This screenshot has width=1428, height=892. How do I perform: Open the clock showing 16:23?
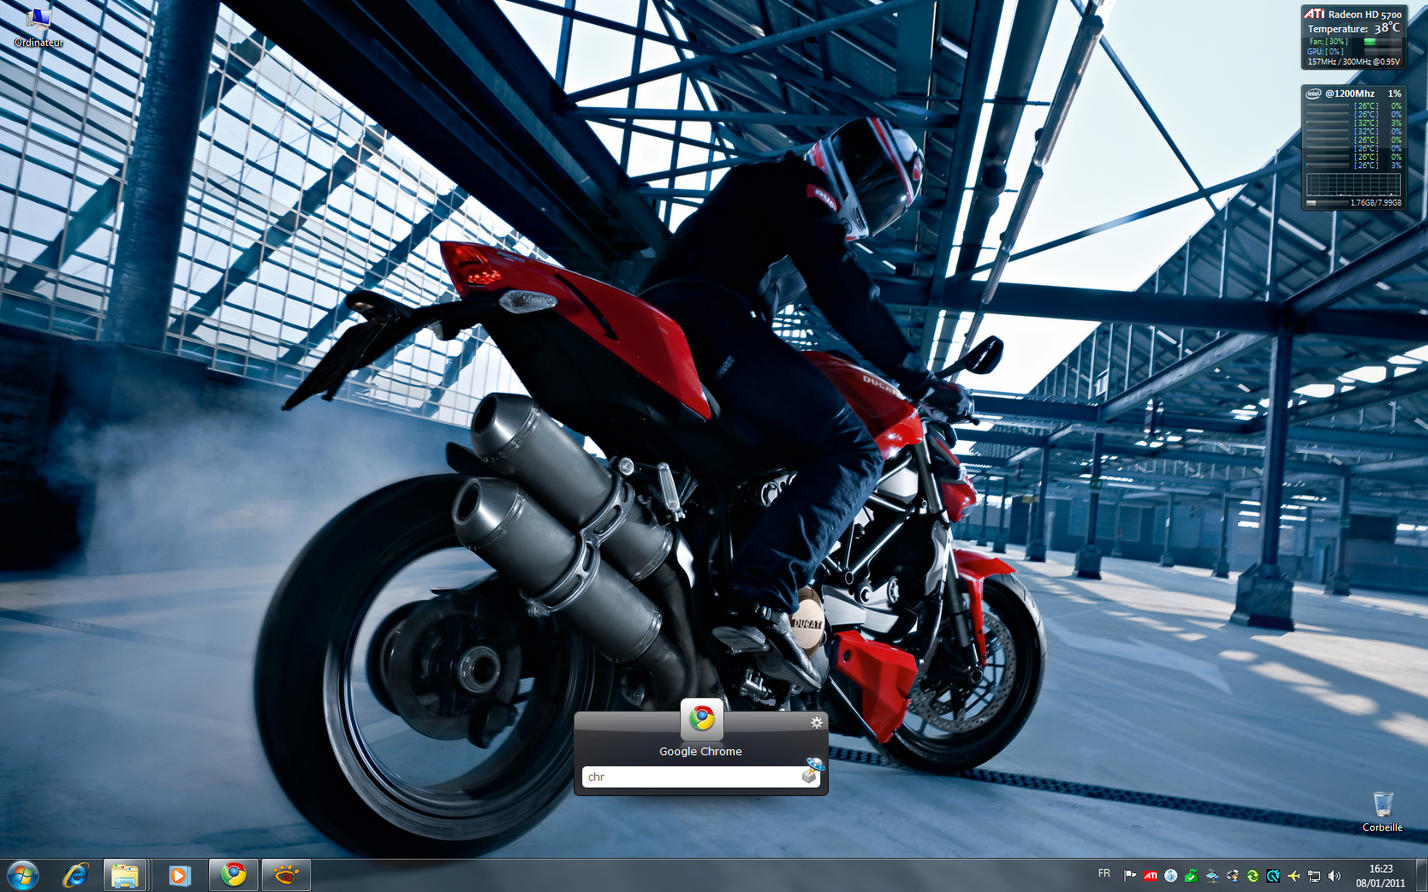[x=1380, y=876]
